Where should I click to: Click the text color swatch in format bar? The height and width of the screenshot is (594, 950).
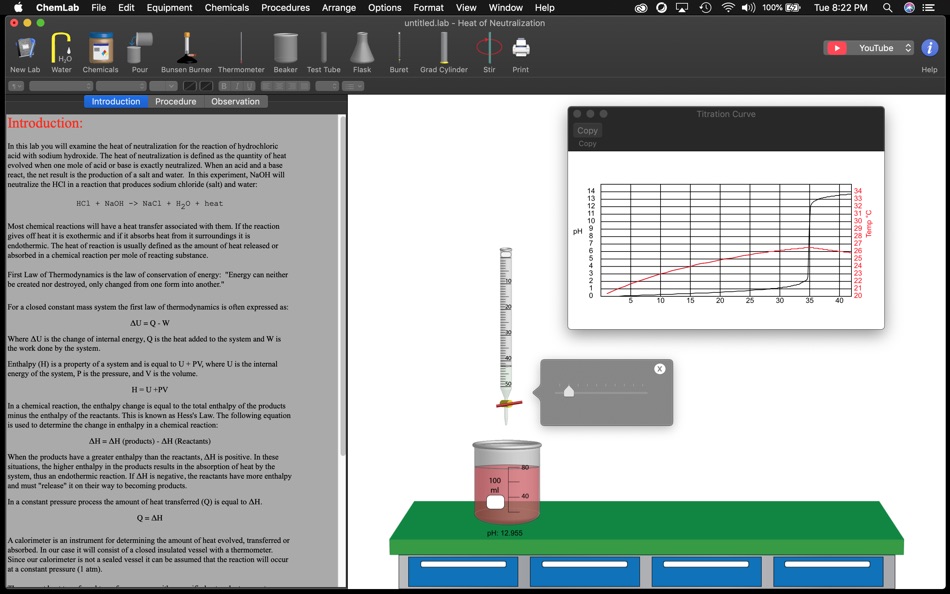tap(190, 86)
